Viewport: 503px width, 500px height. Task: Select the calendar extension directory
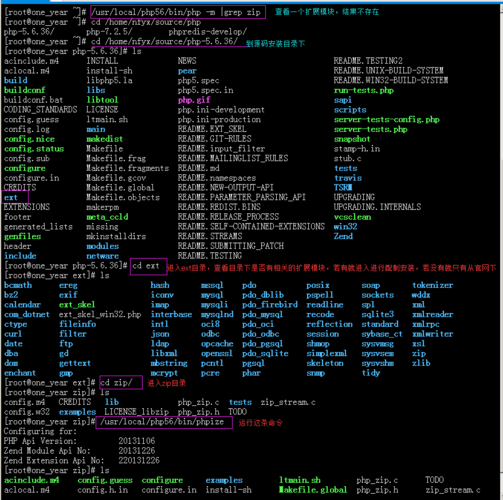[22, 305]
